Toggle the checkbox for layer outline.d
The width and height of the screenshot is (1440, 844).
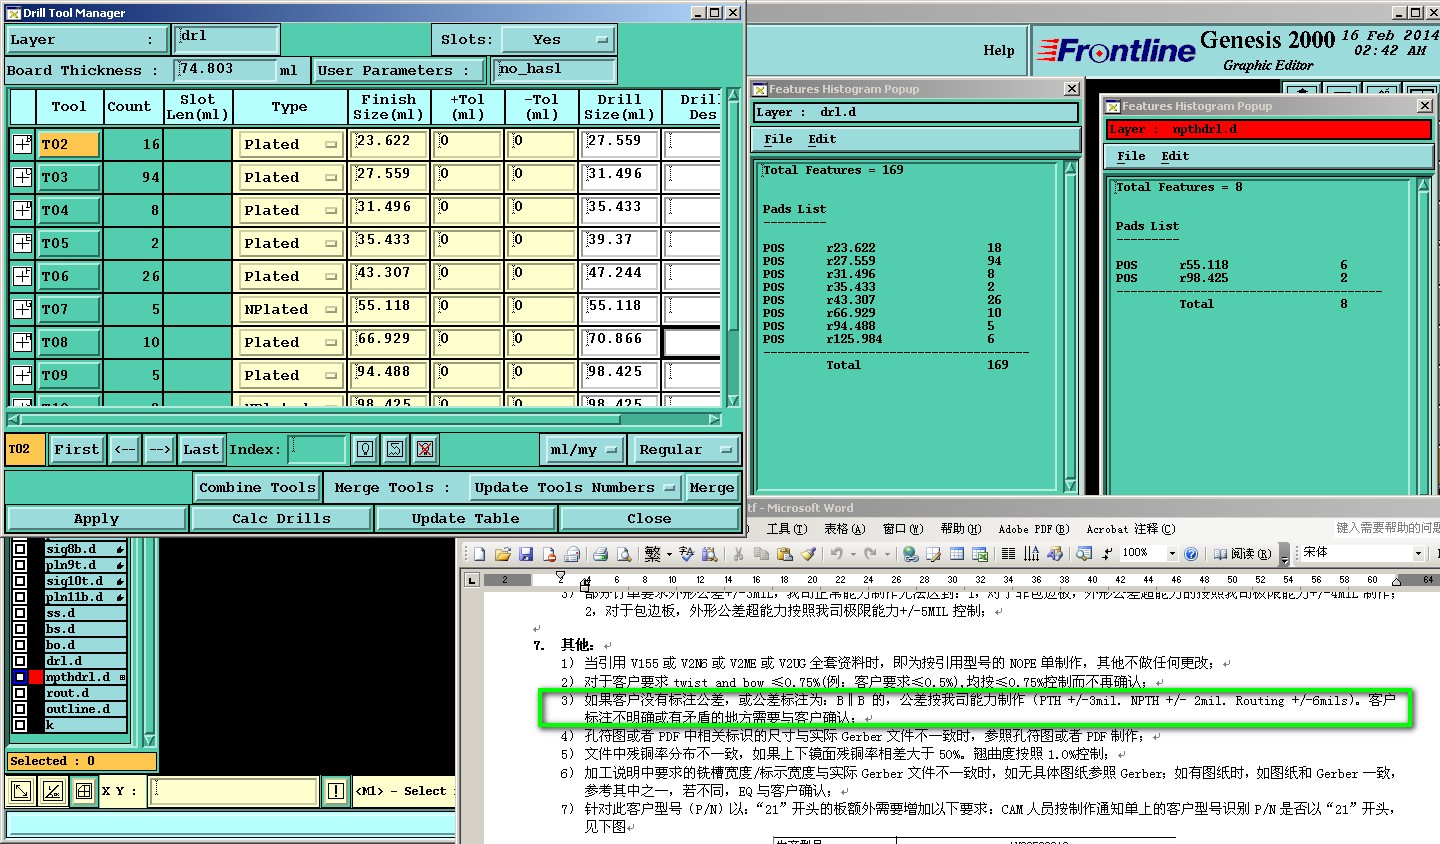click(20, 709)
